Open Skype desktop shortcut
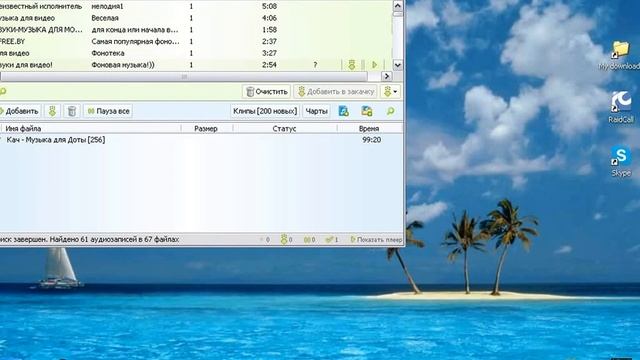This screenshot has width=640, height=360. click(621, 161)
